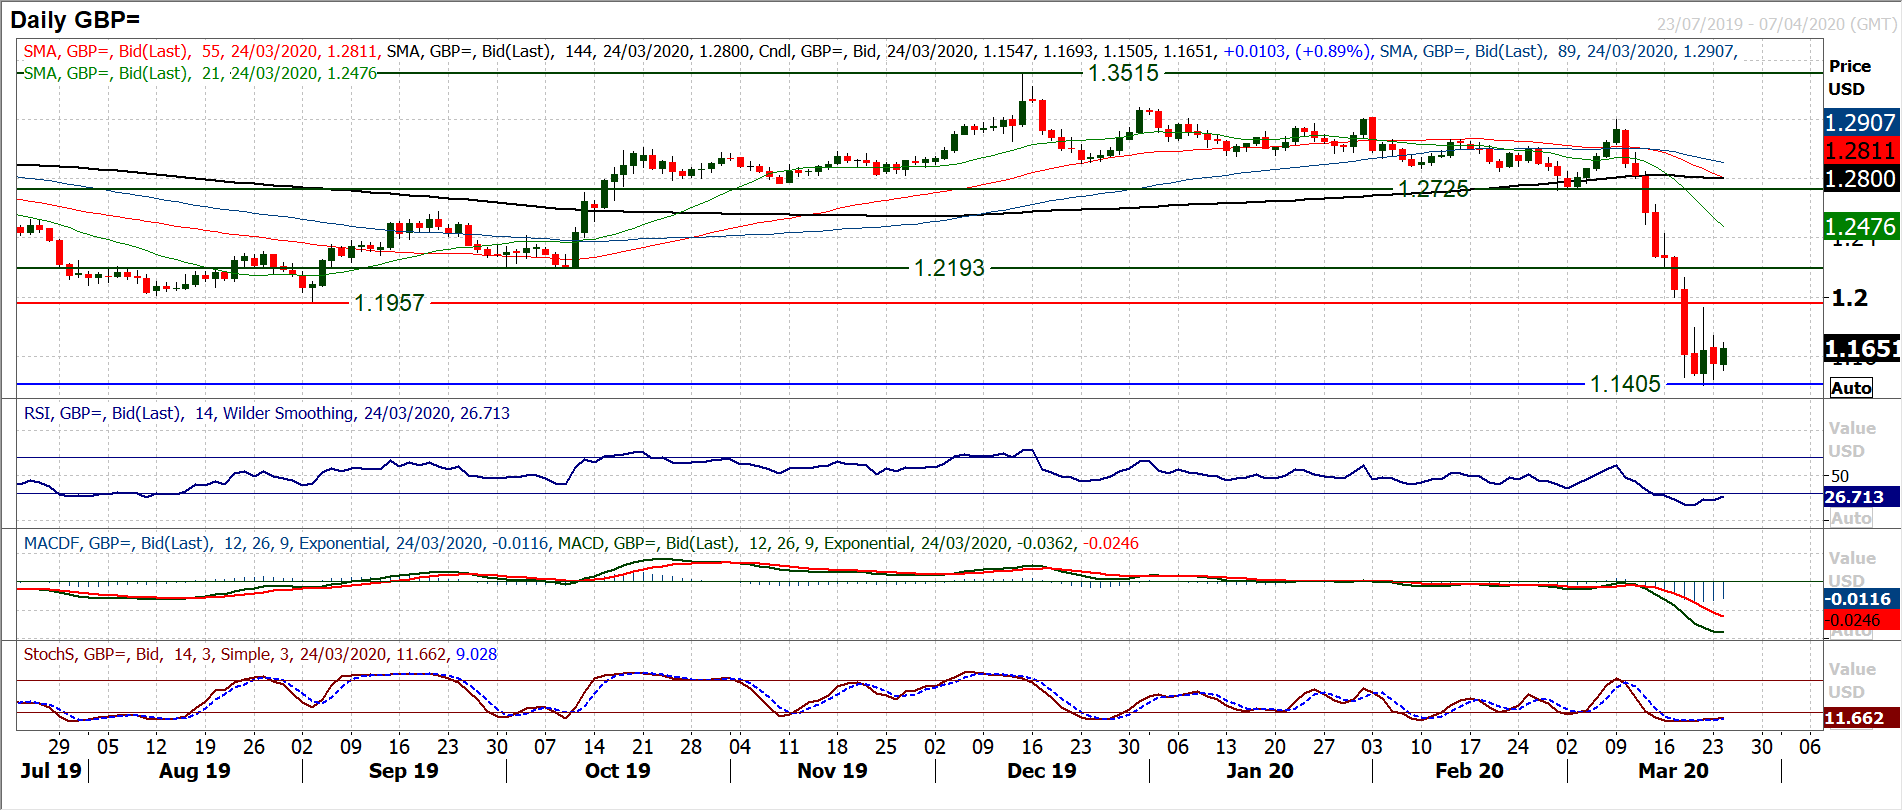Click the Jan 20 month label

1260,771
